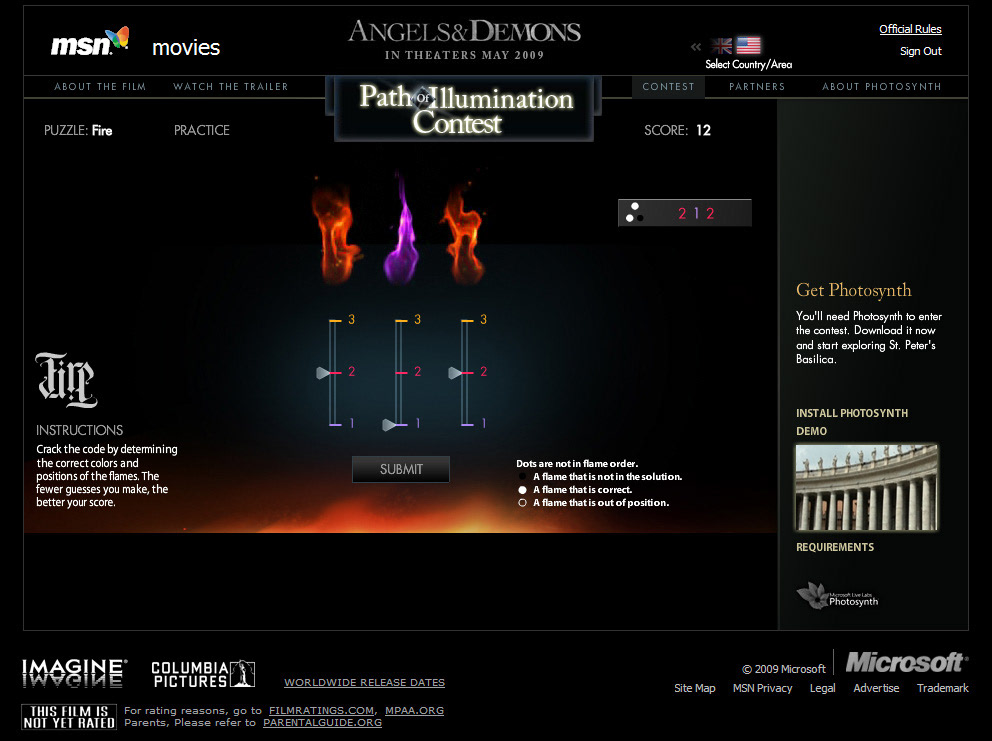Click the Instructions heading

80,430
